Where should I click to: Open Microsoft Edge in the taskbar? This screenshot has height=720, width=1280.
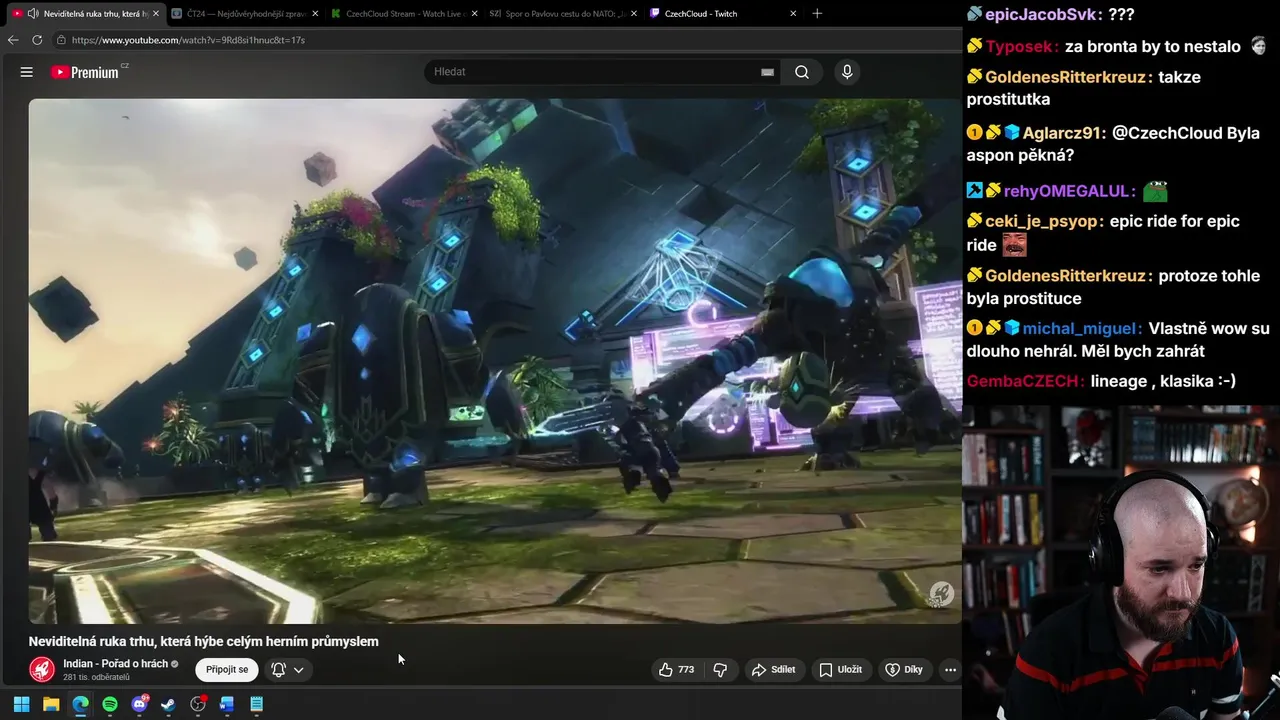[80, 704]
